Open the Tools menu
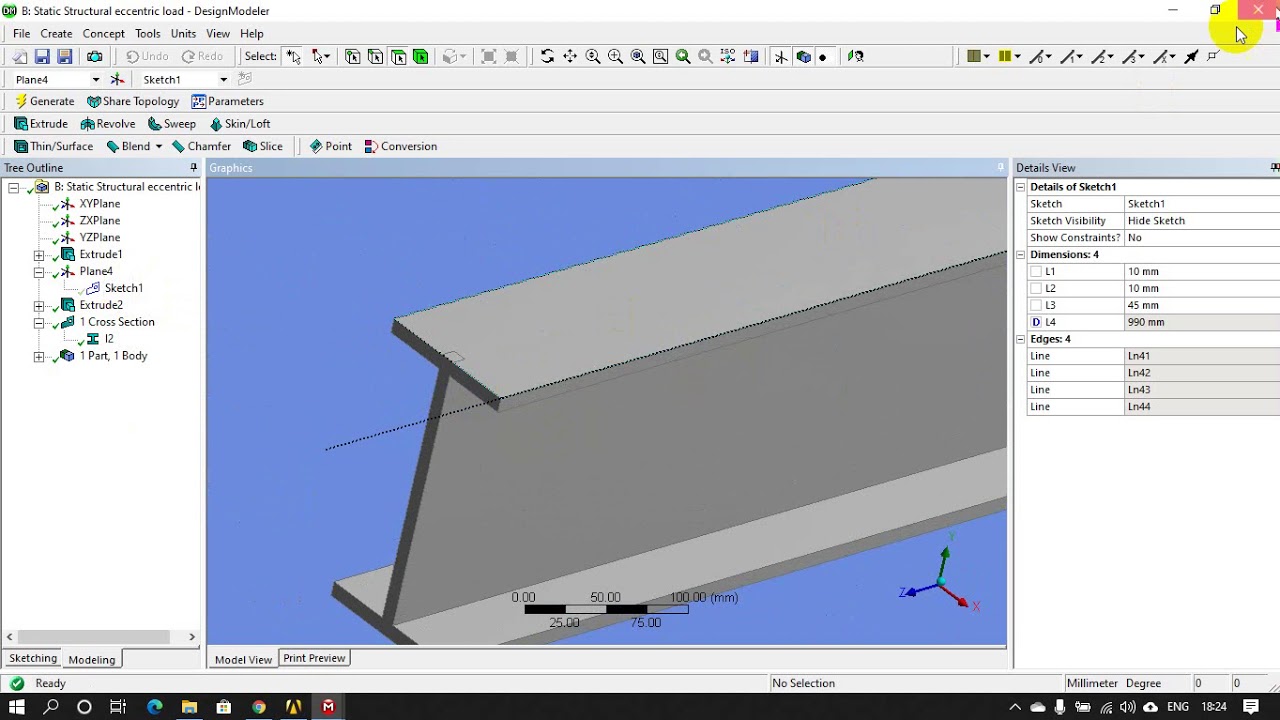The image size is (1280, 720). 148,33
